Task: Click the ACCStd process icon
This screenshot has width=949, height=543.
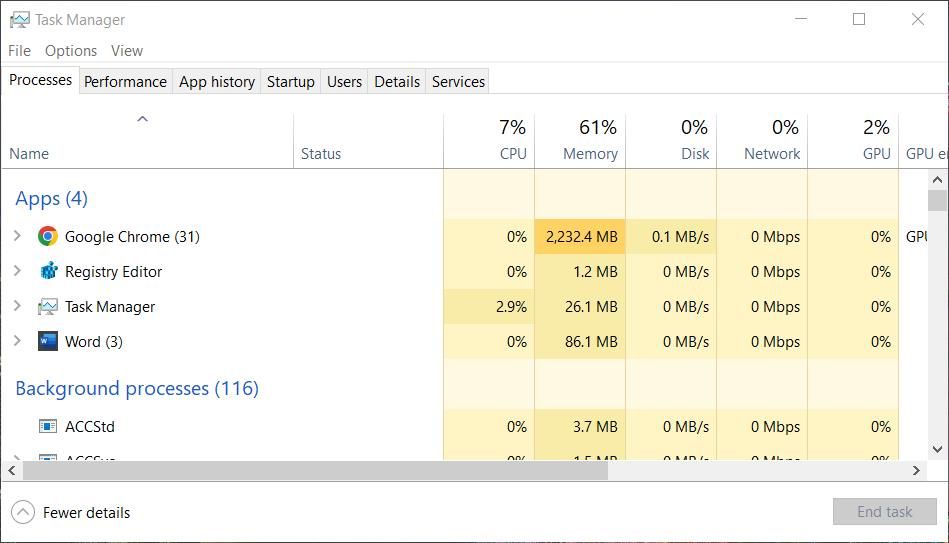Action: (47, 427)
